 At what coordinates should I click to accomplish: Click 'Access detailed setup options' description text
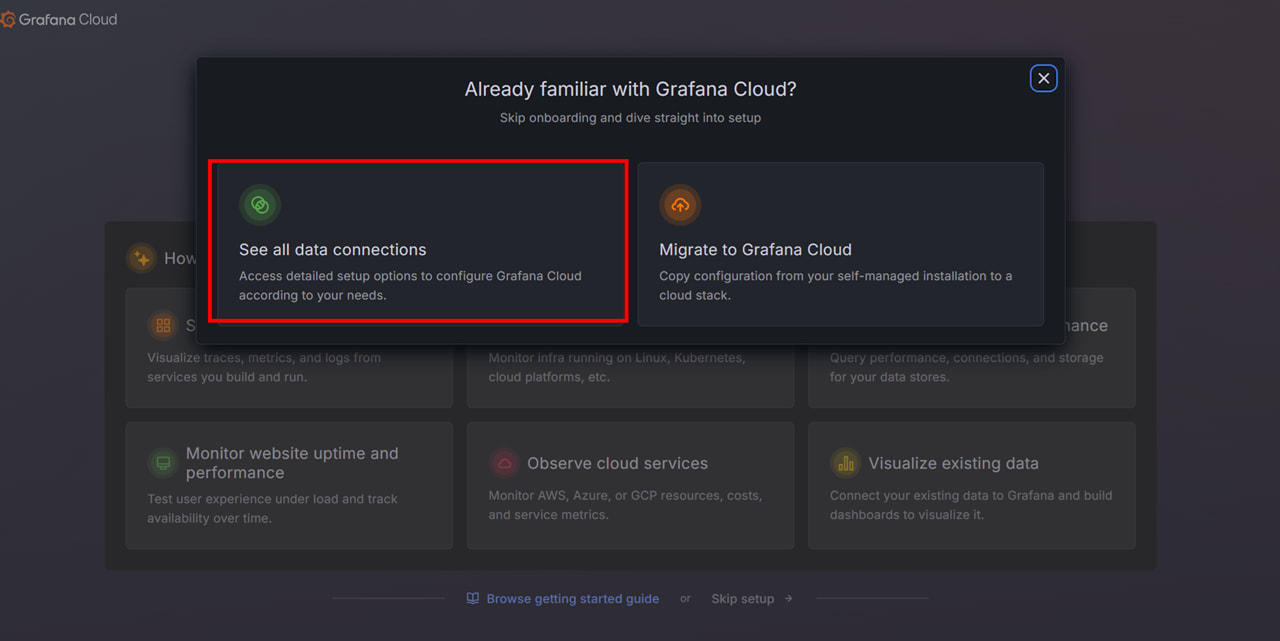coord(410,286)
